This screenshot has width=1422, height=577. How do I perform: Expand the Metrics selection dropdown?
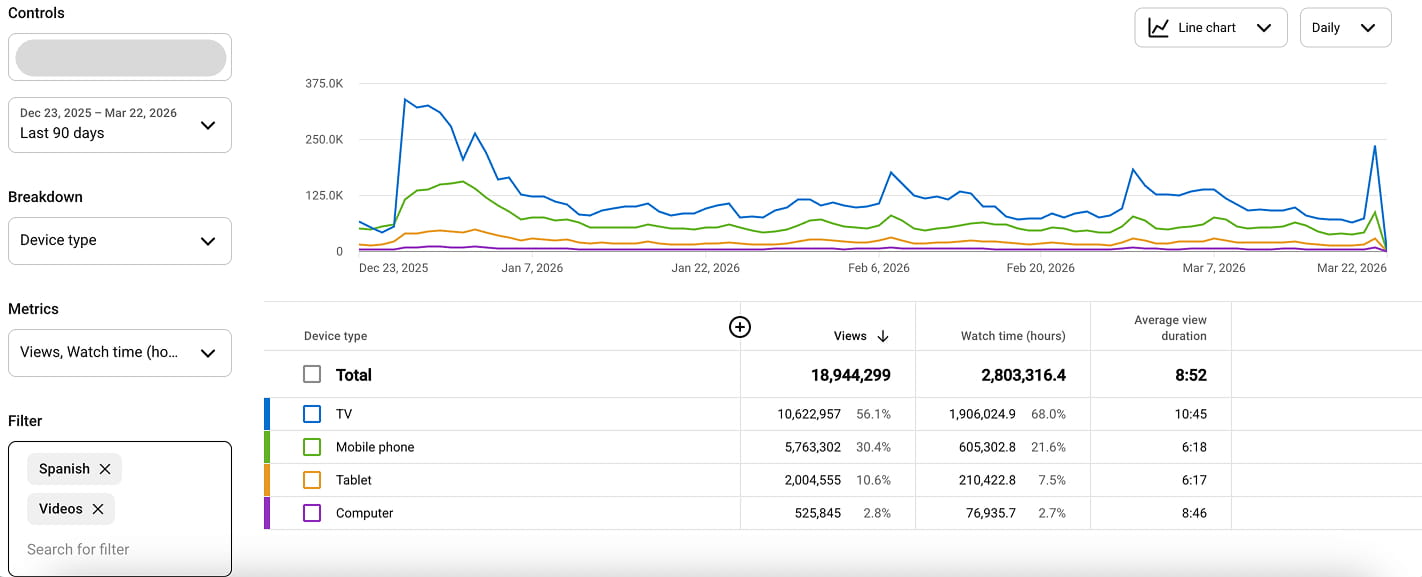pyautogui.click(x=119, y=352)
